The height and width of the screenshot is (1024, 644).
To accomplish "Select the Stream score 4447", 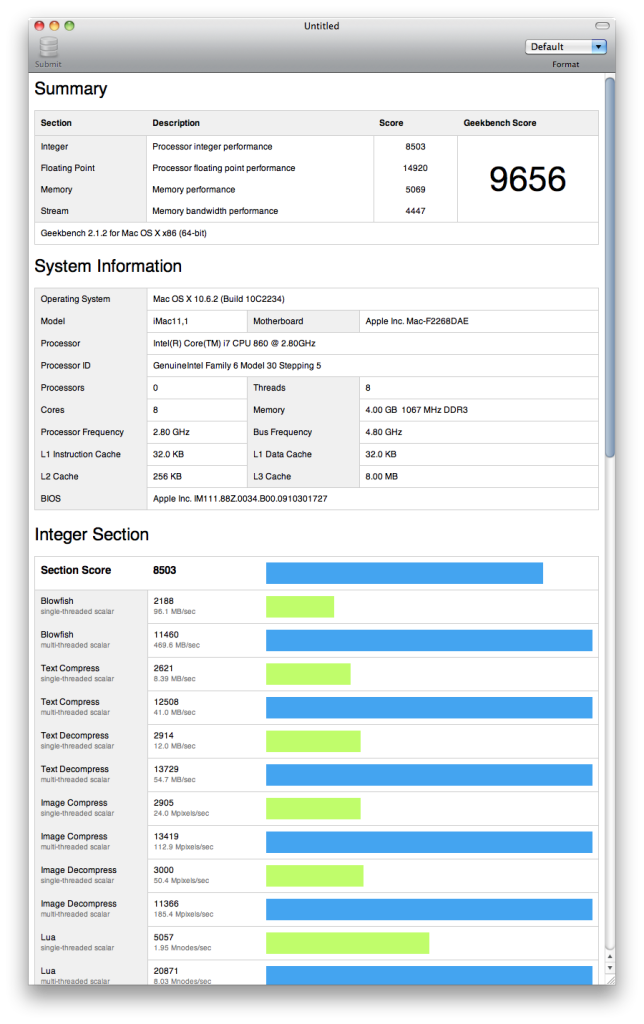I will [415, 212].
